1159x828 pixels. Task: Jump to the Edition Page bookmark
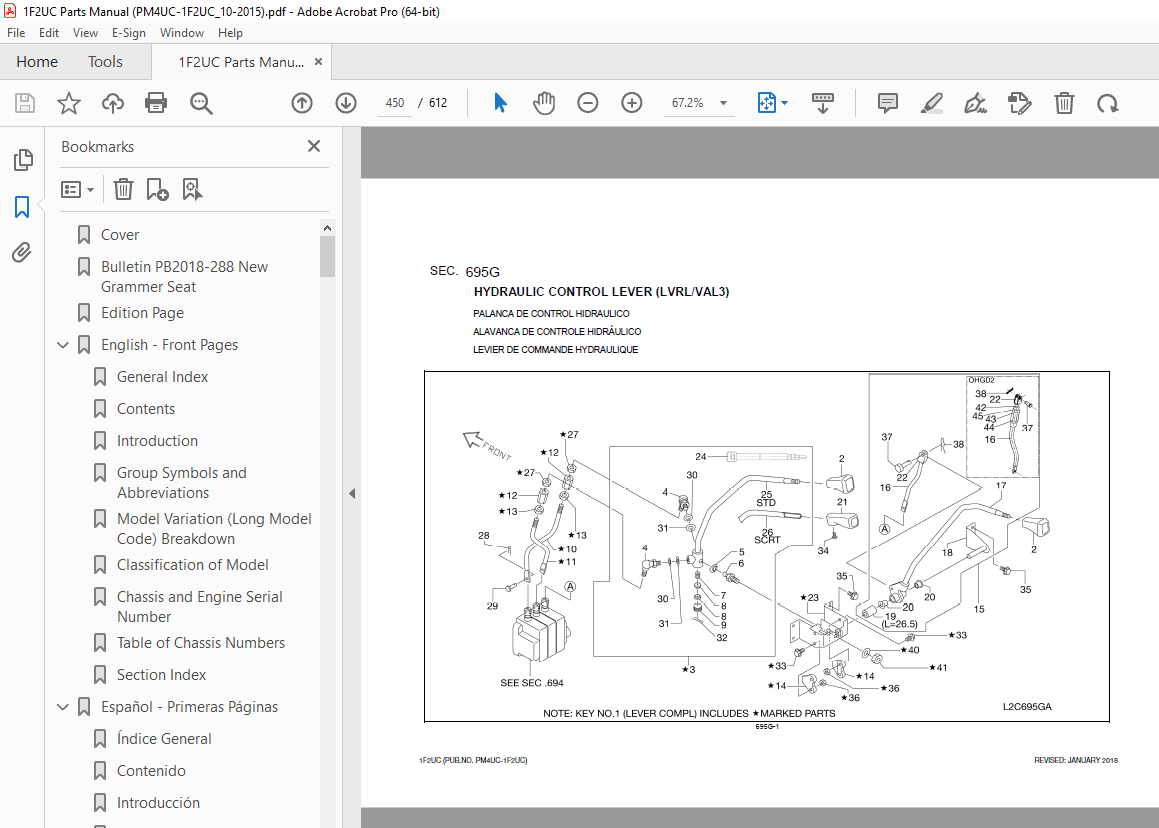tap(142, 313)
